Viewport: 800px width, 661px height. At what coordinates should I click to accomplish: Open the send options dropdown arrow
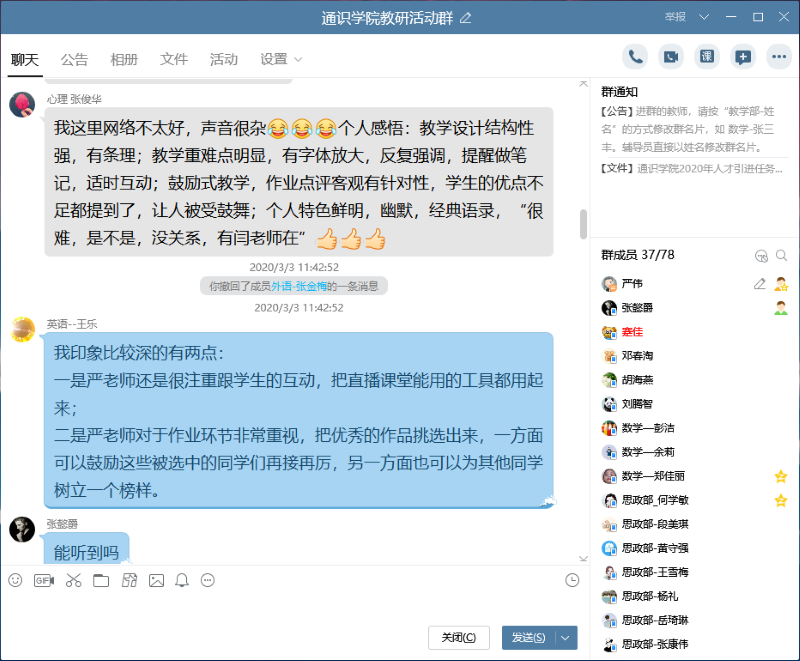(568, 637)
